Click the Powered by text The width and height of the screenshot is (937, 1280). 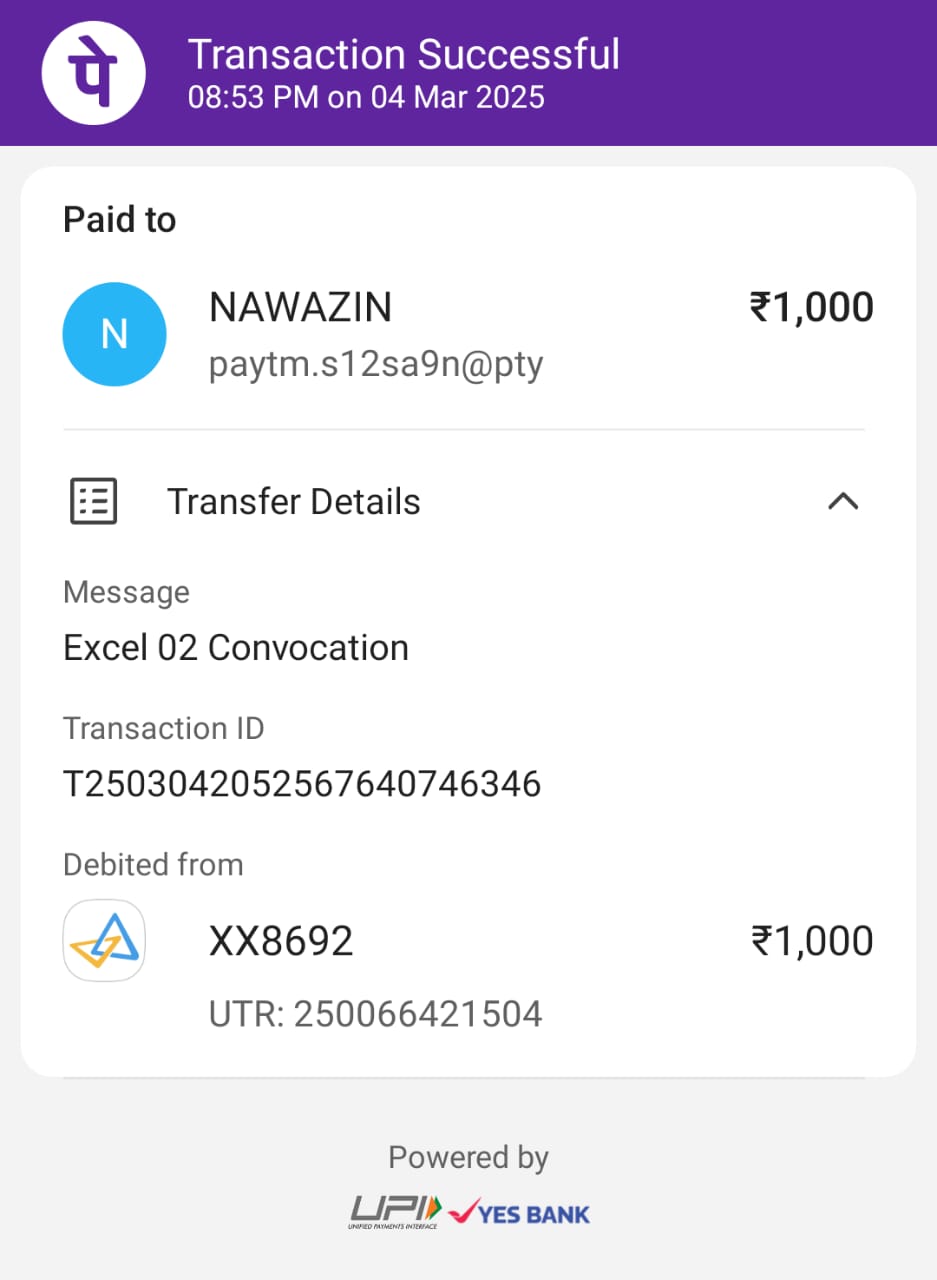(468, 1158)
